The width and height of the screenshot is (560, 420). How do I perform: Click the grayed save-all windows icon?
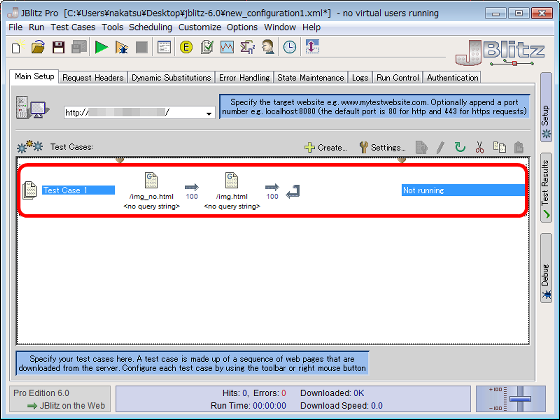pos(79,47)
